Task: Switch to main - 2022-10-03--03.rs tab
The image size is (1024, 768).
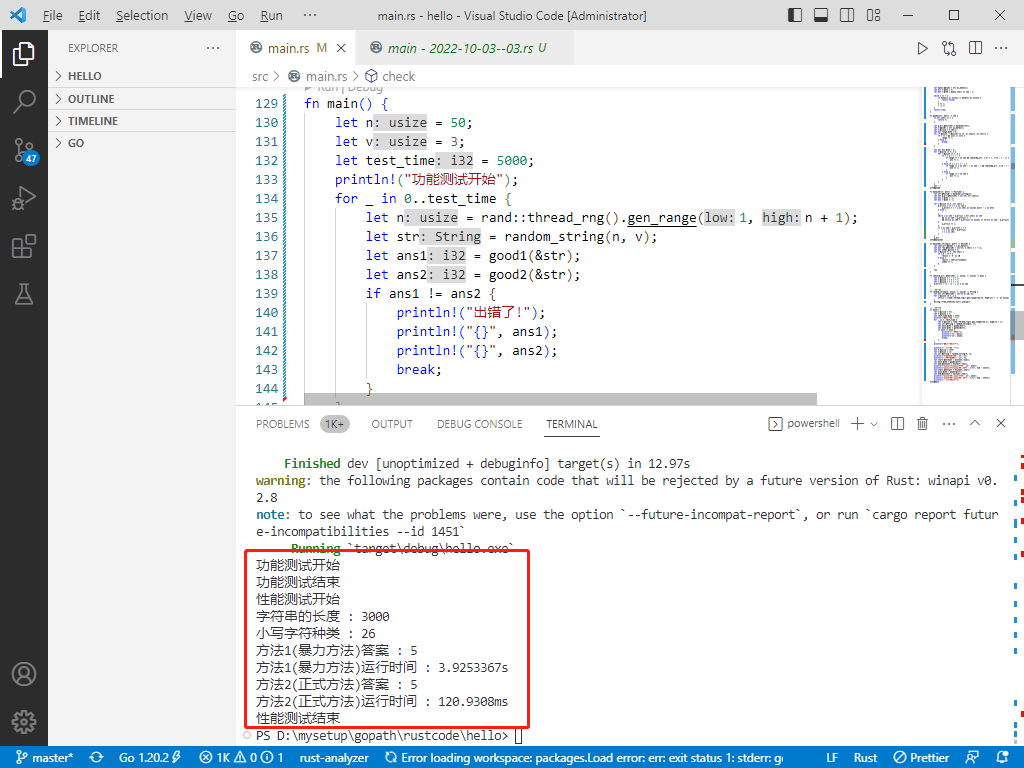Action: pos(465,48)
